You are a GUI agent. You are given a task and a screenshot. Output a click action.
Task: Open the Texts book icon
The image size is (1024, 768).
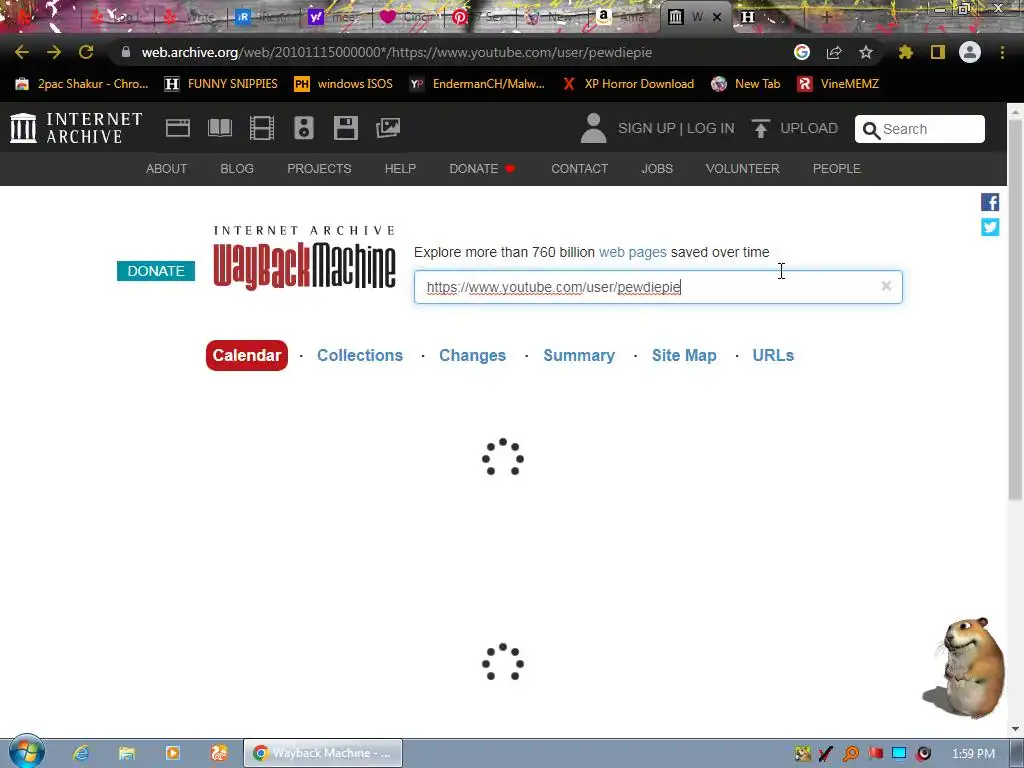220,128
